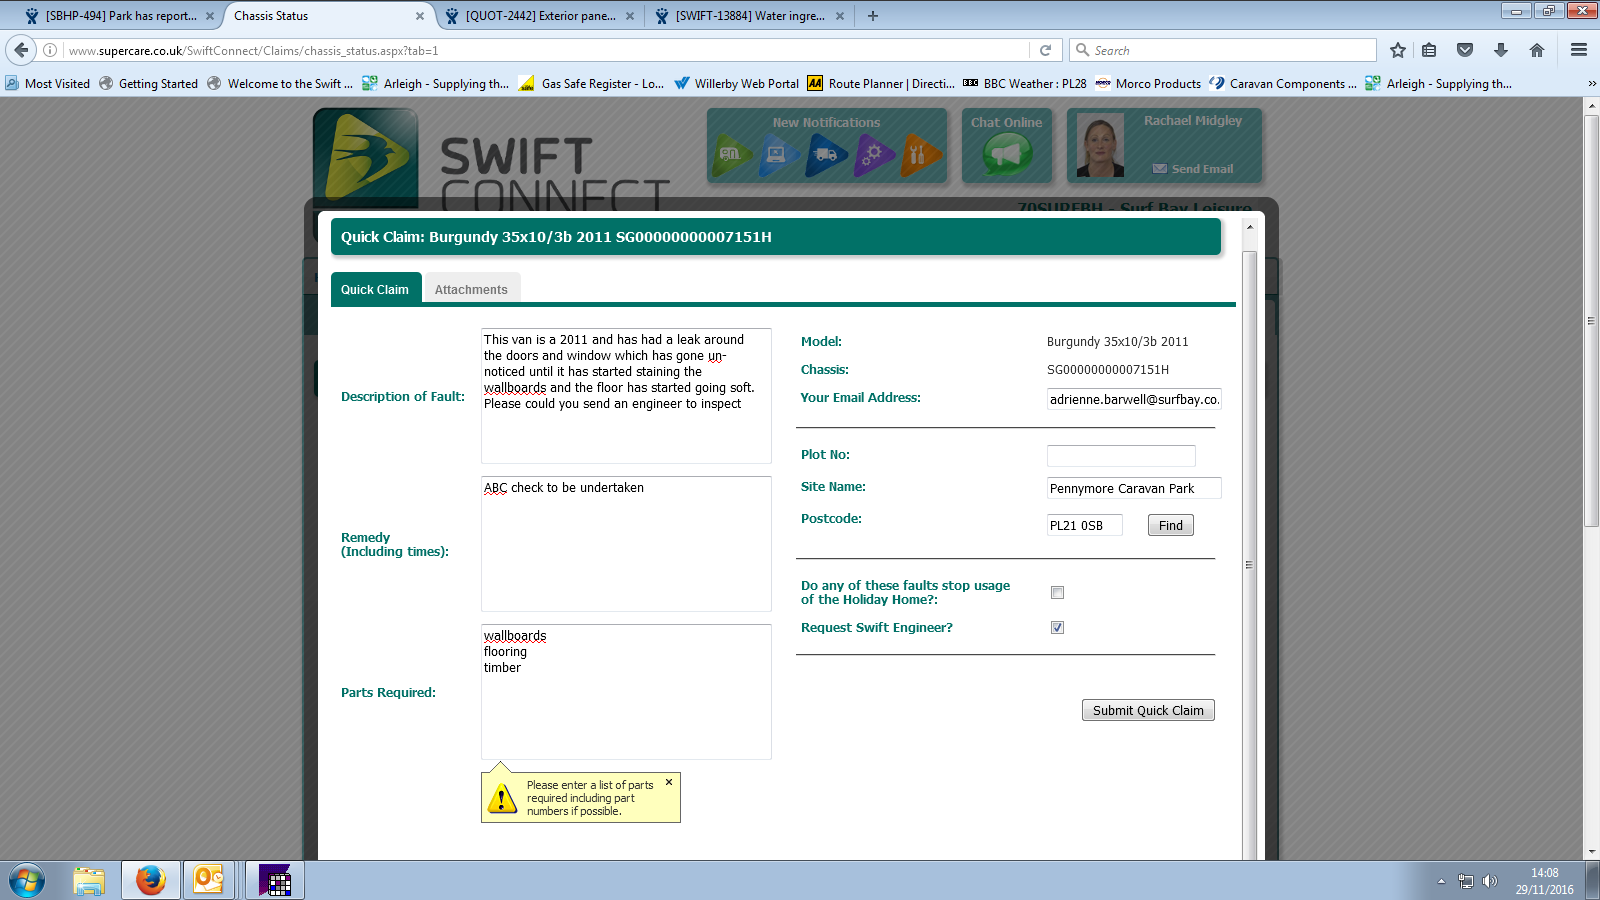Open the Caravan Components bookmark
This screenshot has width=1600, height=900.
[1283, 84]
